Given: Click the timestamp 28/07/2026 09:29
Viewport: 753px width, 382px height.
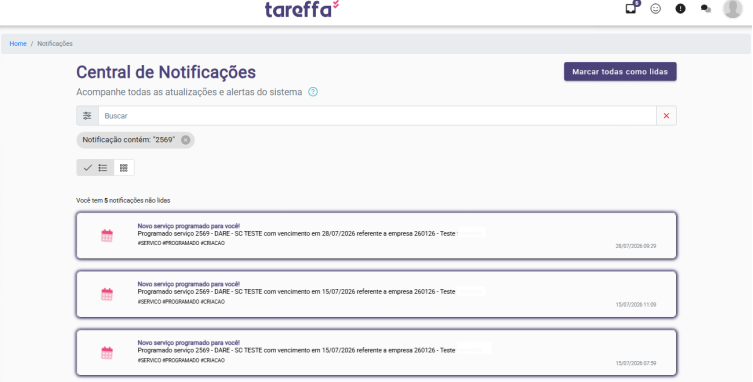Looking at the screenshot, I should point(636,246).
